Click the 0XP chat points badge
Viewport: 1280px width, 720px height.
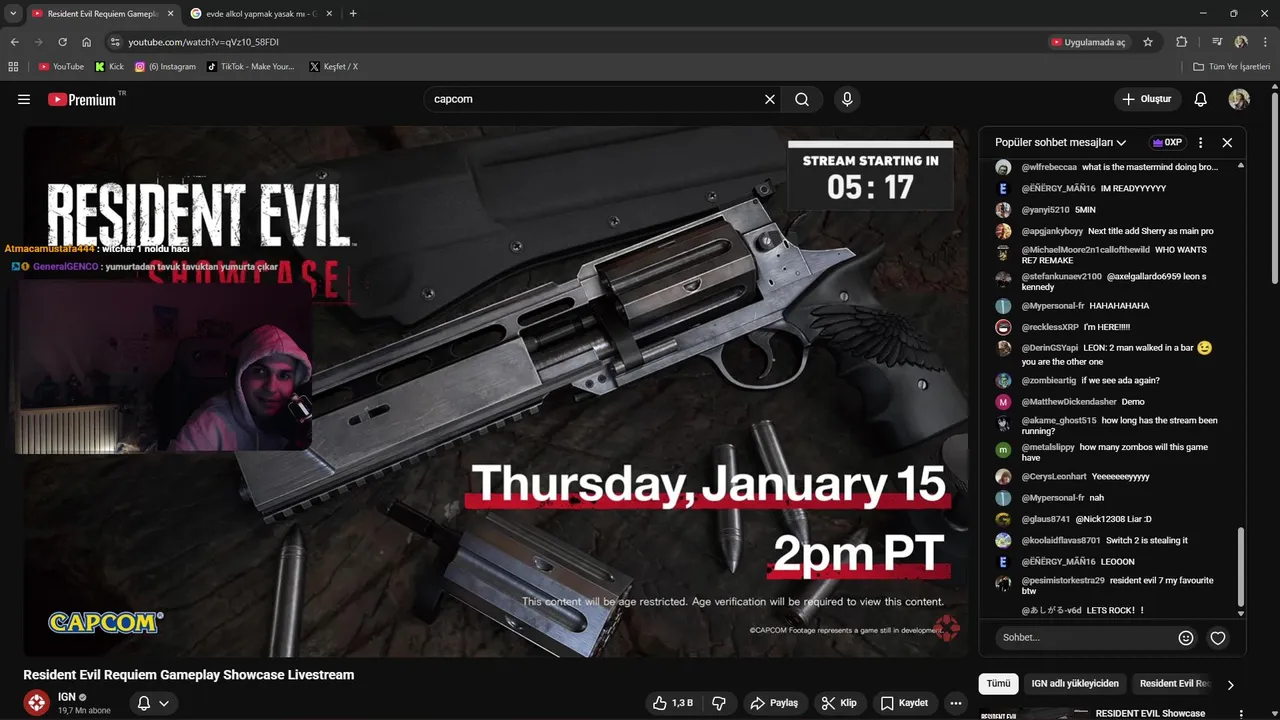[1167, 142]
